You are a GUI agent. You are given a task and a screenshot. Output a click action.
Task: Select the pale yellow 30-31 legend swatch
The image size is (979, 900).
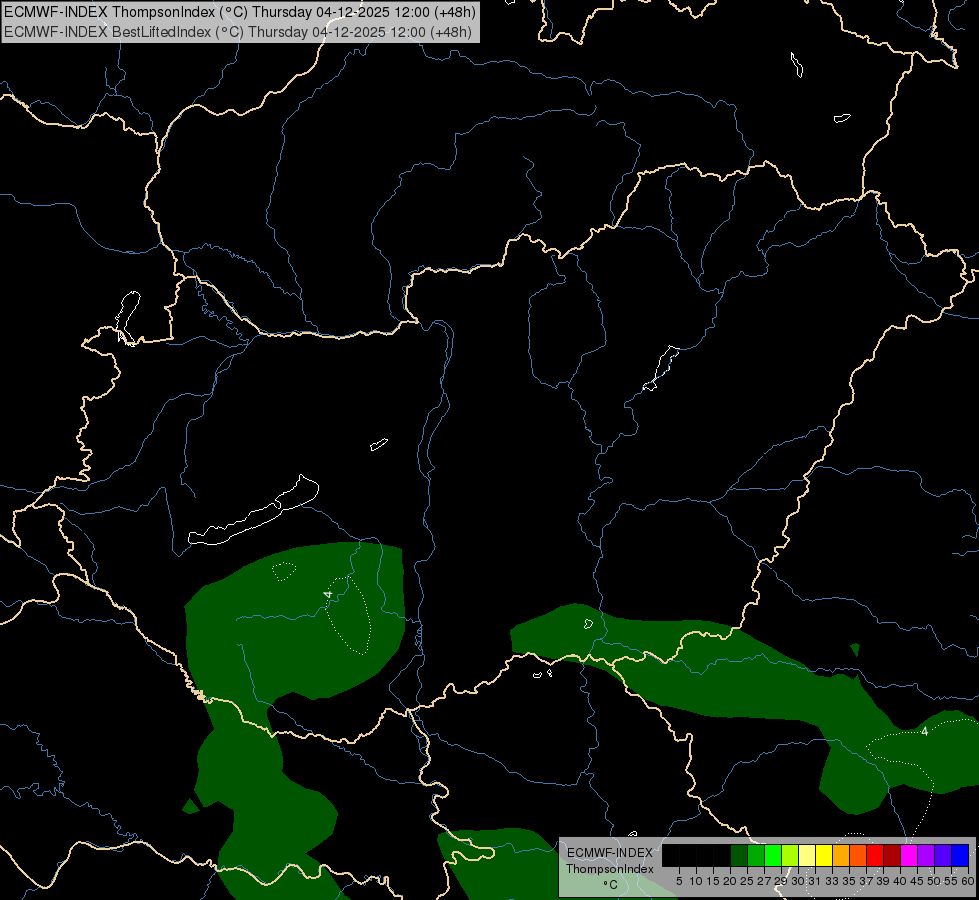tap(807, 856)
